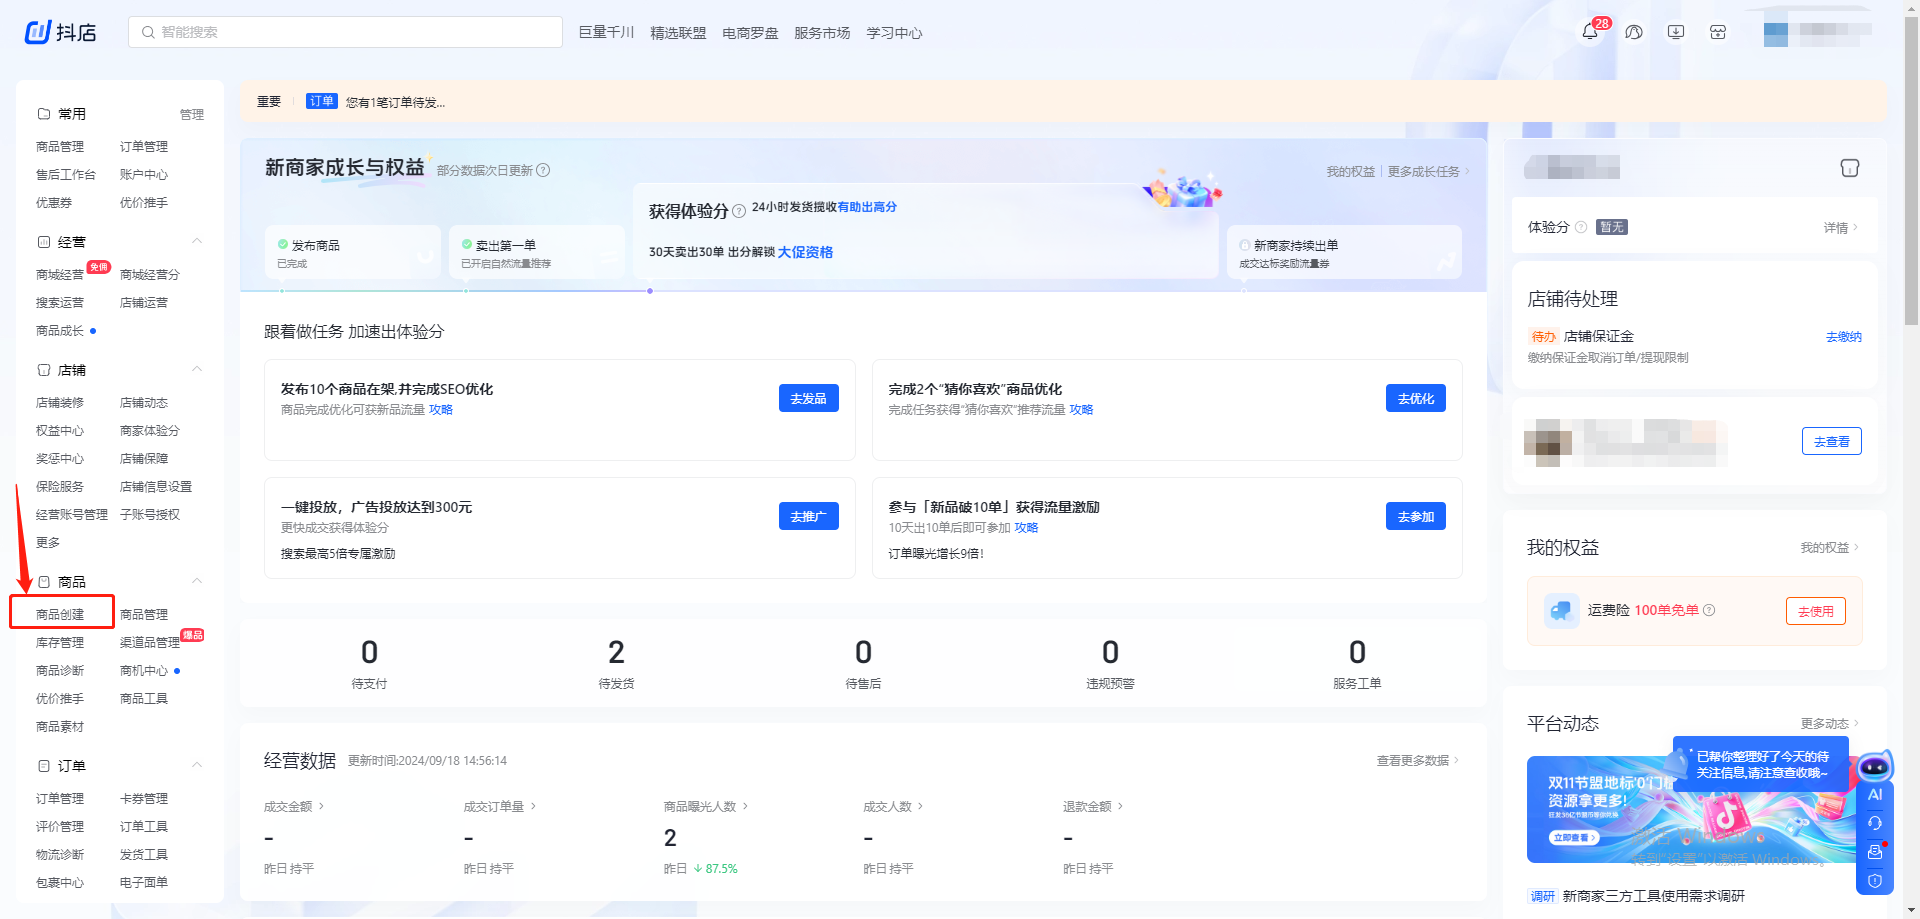Click the 去使用 button for 运费险
Viewport: 1920px width, 919px height.
(1816, 611)
